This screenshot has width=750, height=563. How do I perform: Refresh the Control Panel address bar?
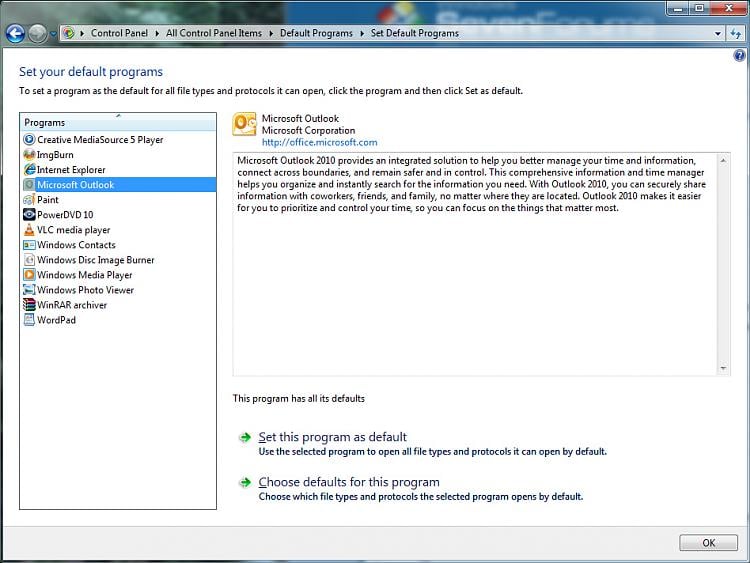pos(736,33)
